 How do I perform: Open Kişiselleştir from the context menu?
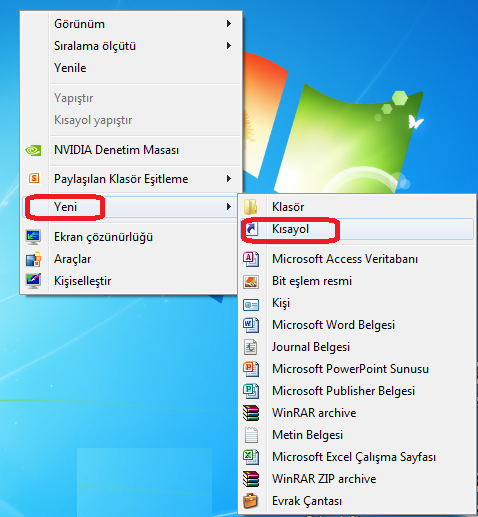[x=131, y=281]
